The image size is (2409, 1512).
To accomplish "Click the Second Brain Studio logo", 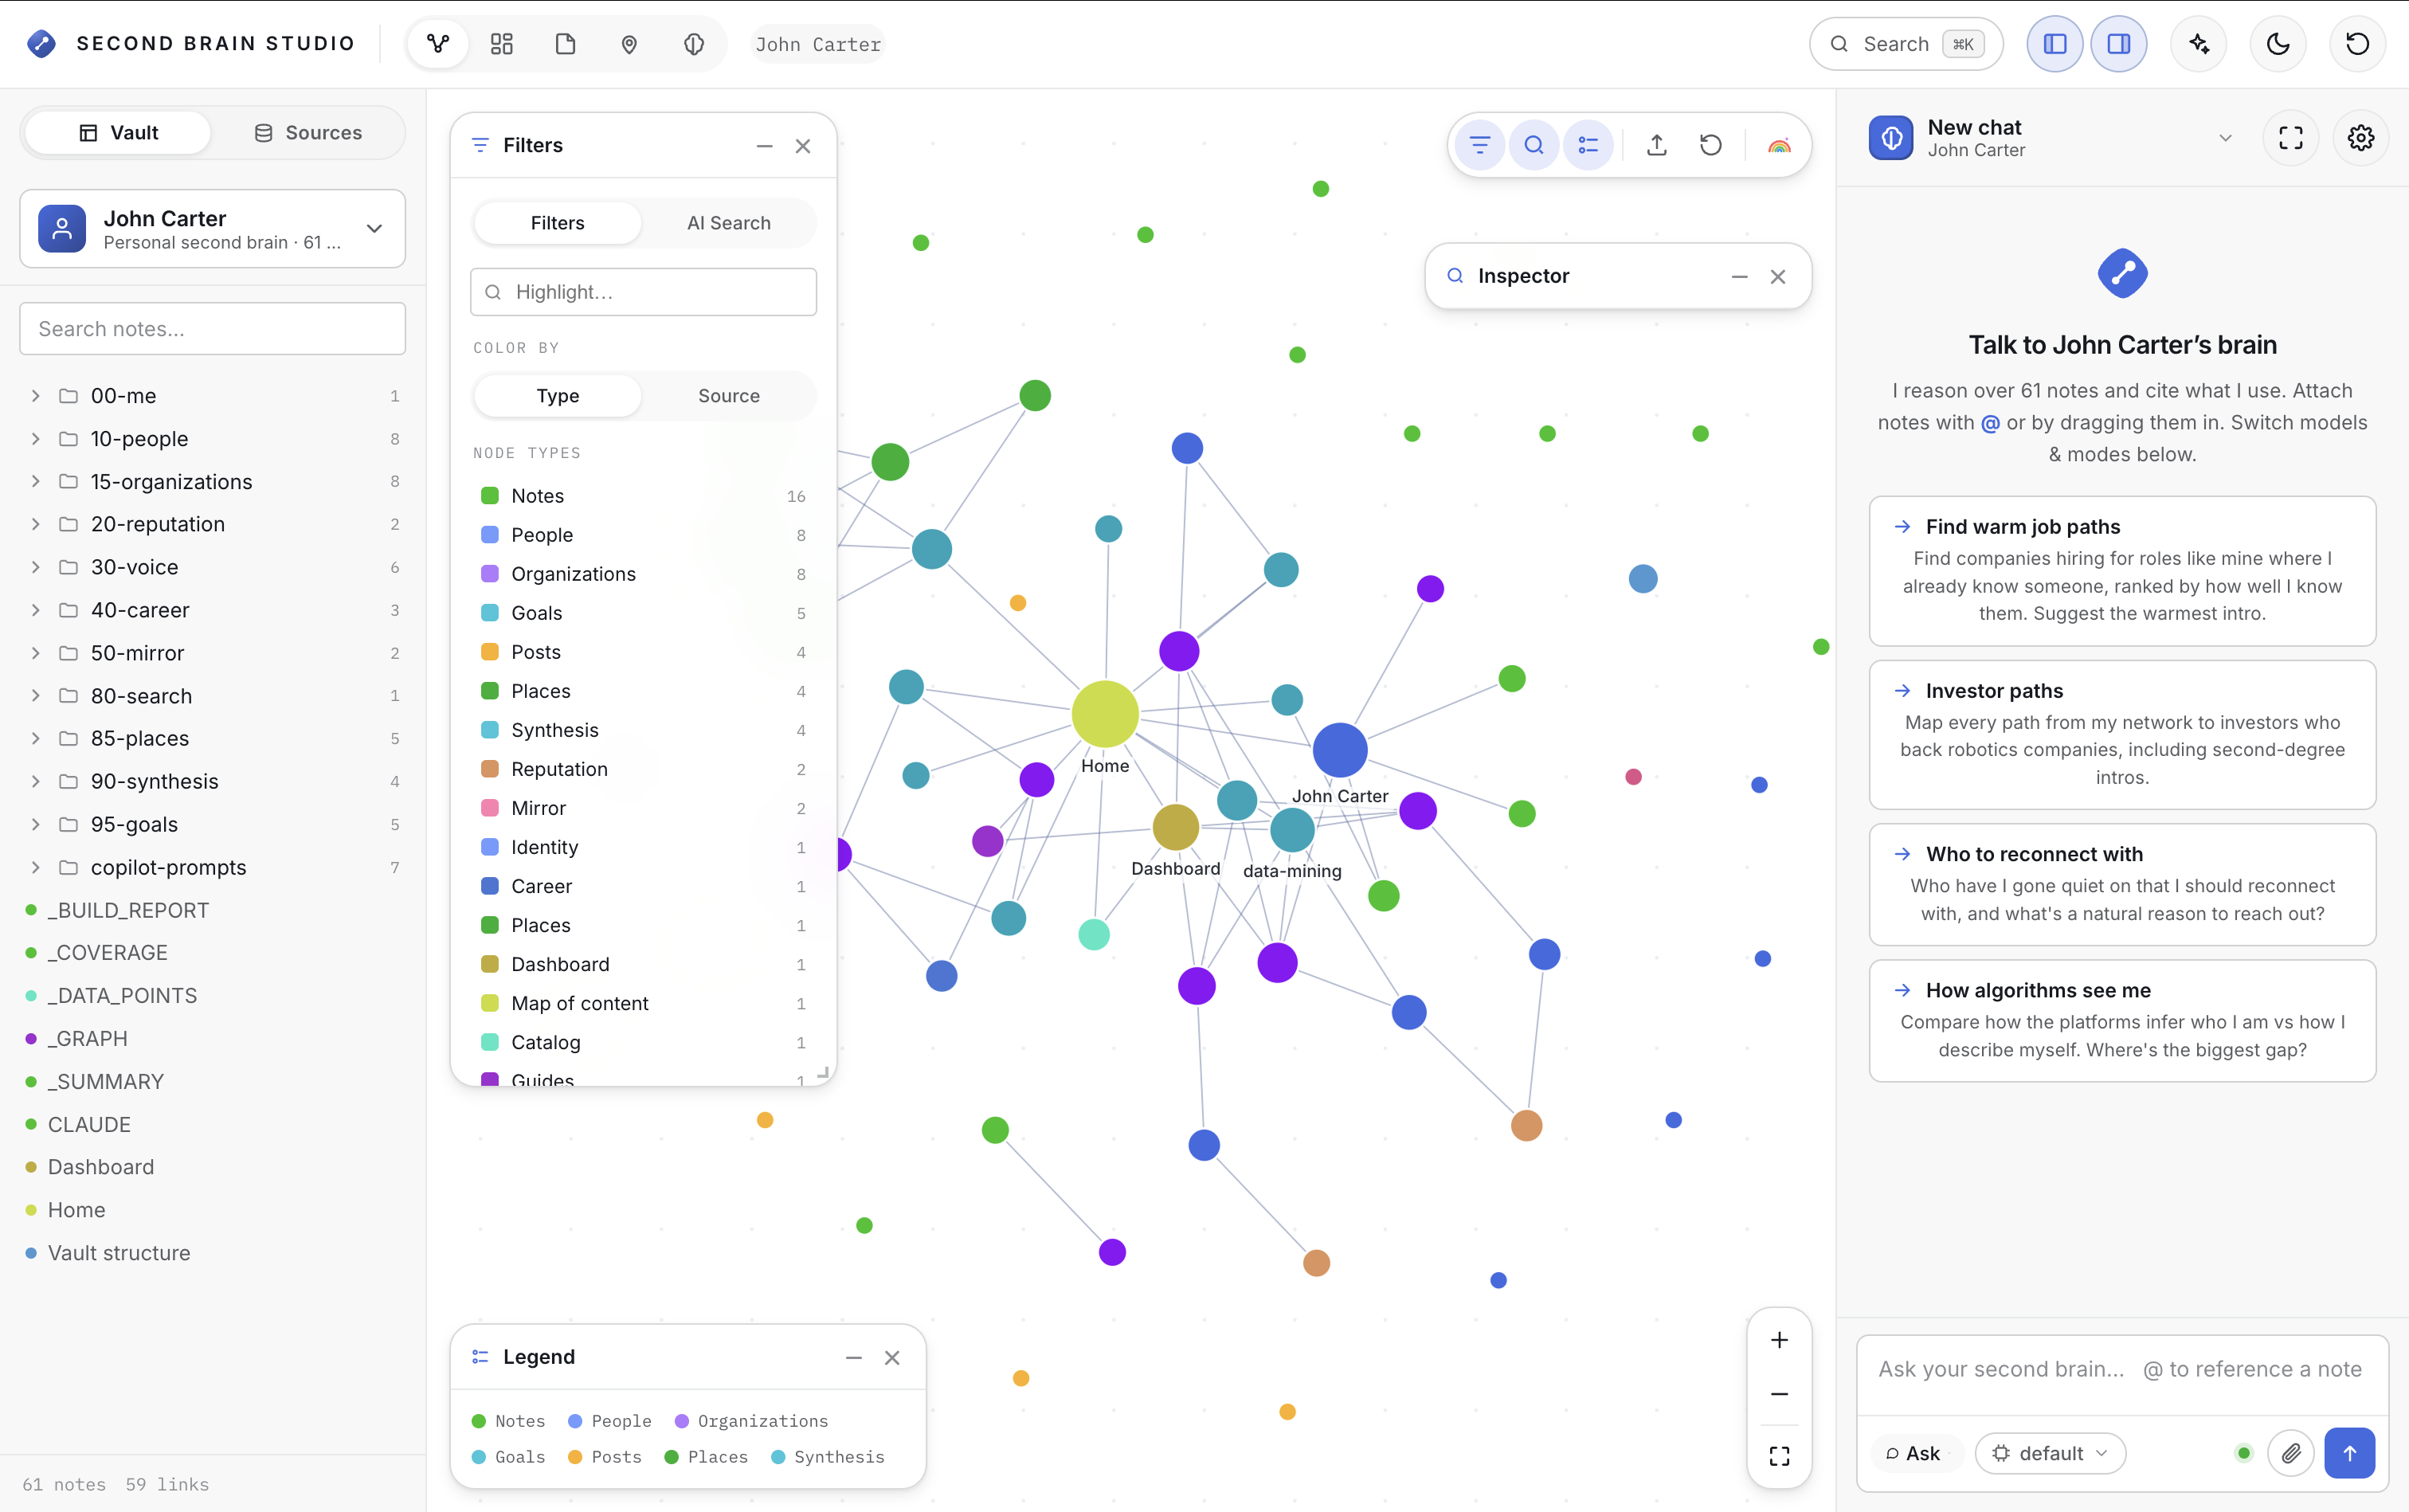I will point(41,44).
